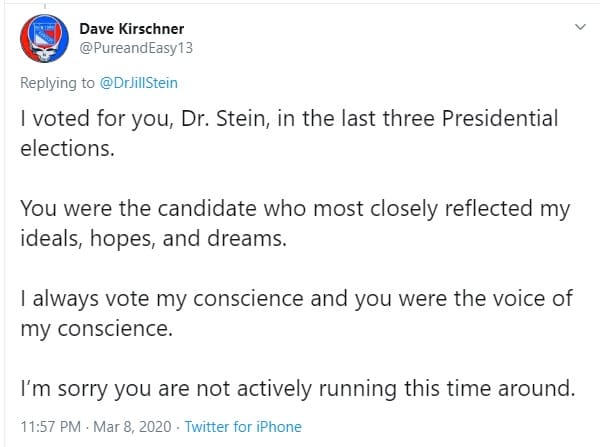This screenshot has height=447, width=601.
Task: Follow the @DrJillStein mention link
Action: 139,83
